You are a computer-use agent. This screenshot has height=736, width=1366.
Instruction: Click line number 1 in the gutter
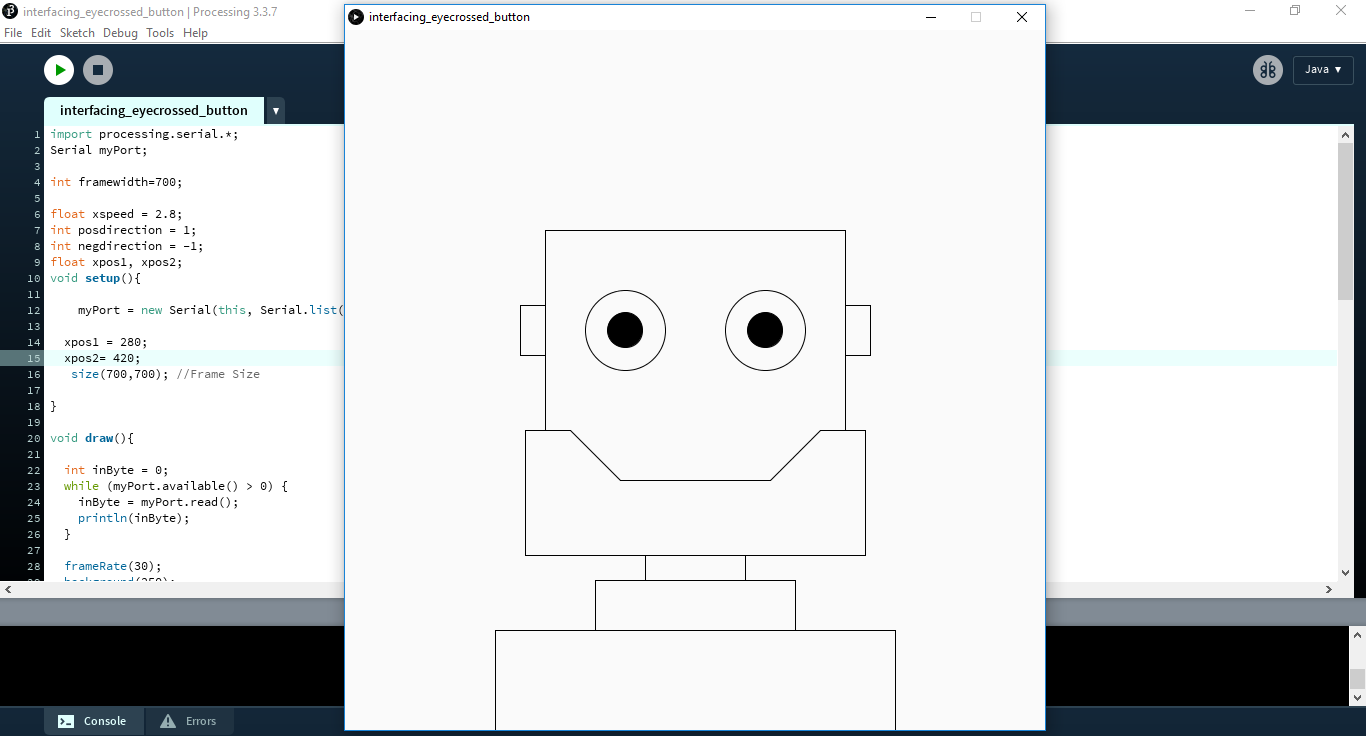(38, 134)
